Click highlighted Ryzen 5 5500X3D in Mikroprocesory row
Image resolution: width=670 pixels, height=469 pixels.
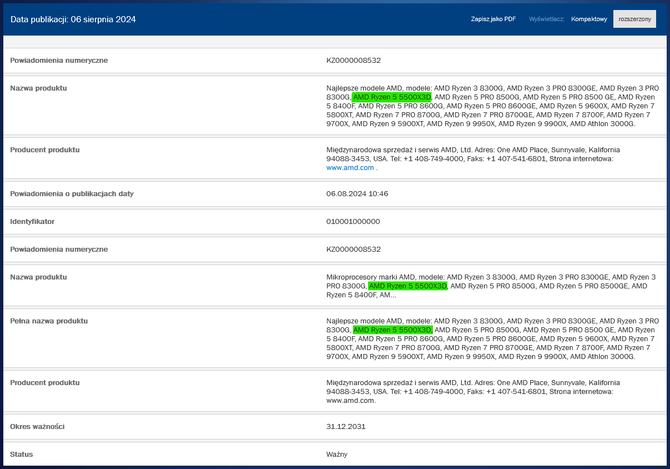(408, 286)
